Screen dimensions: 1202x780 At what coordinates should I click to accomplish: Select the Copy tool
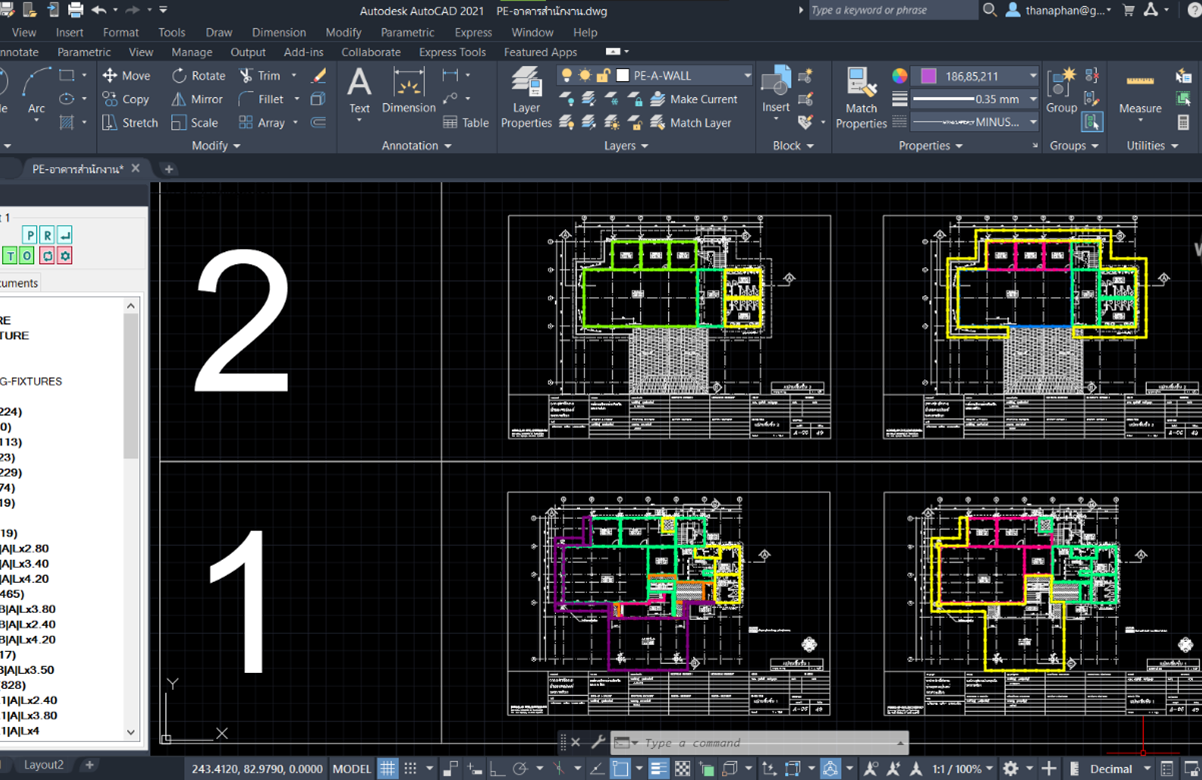coord(126,99)
